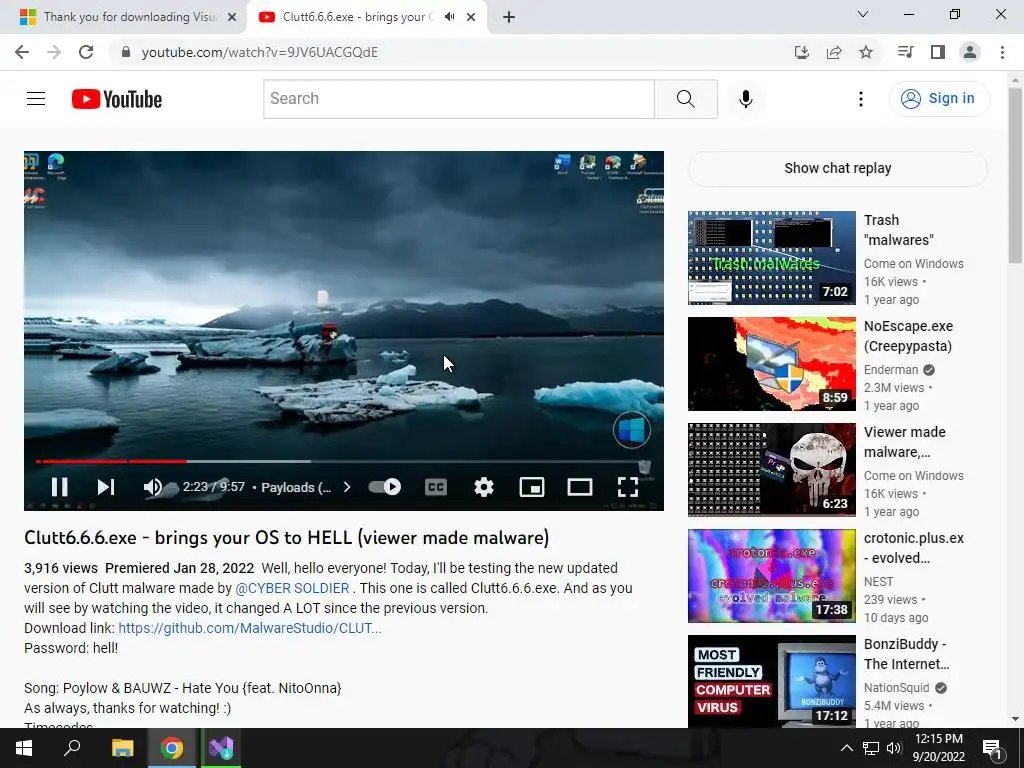
Task: Click the address bar URL
Action: click(259, 52)
